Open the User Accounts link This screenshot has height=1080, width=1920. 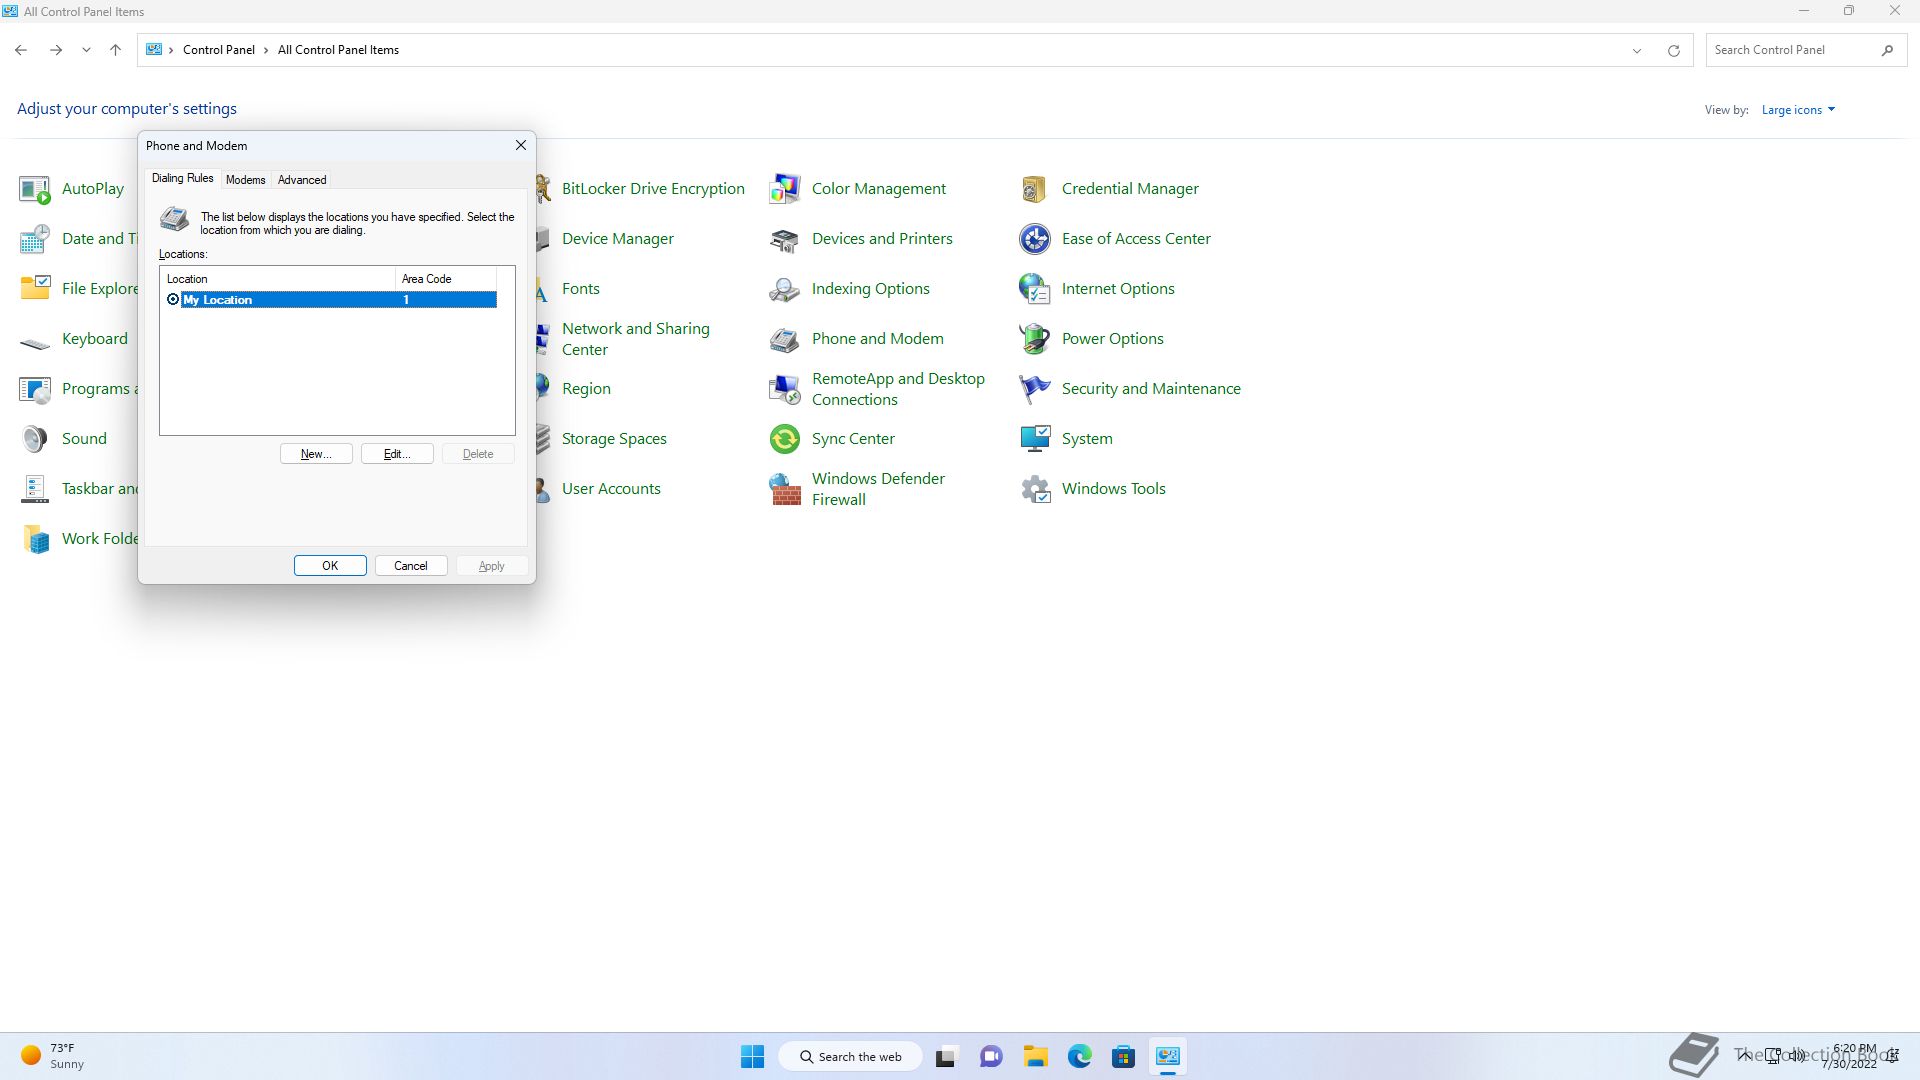click(x=611, y=489)
